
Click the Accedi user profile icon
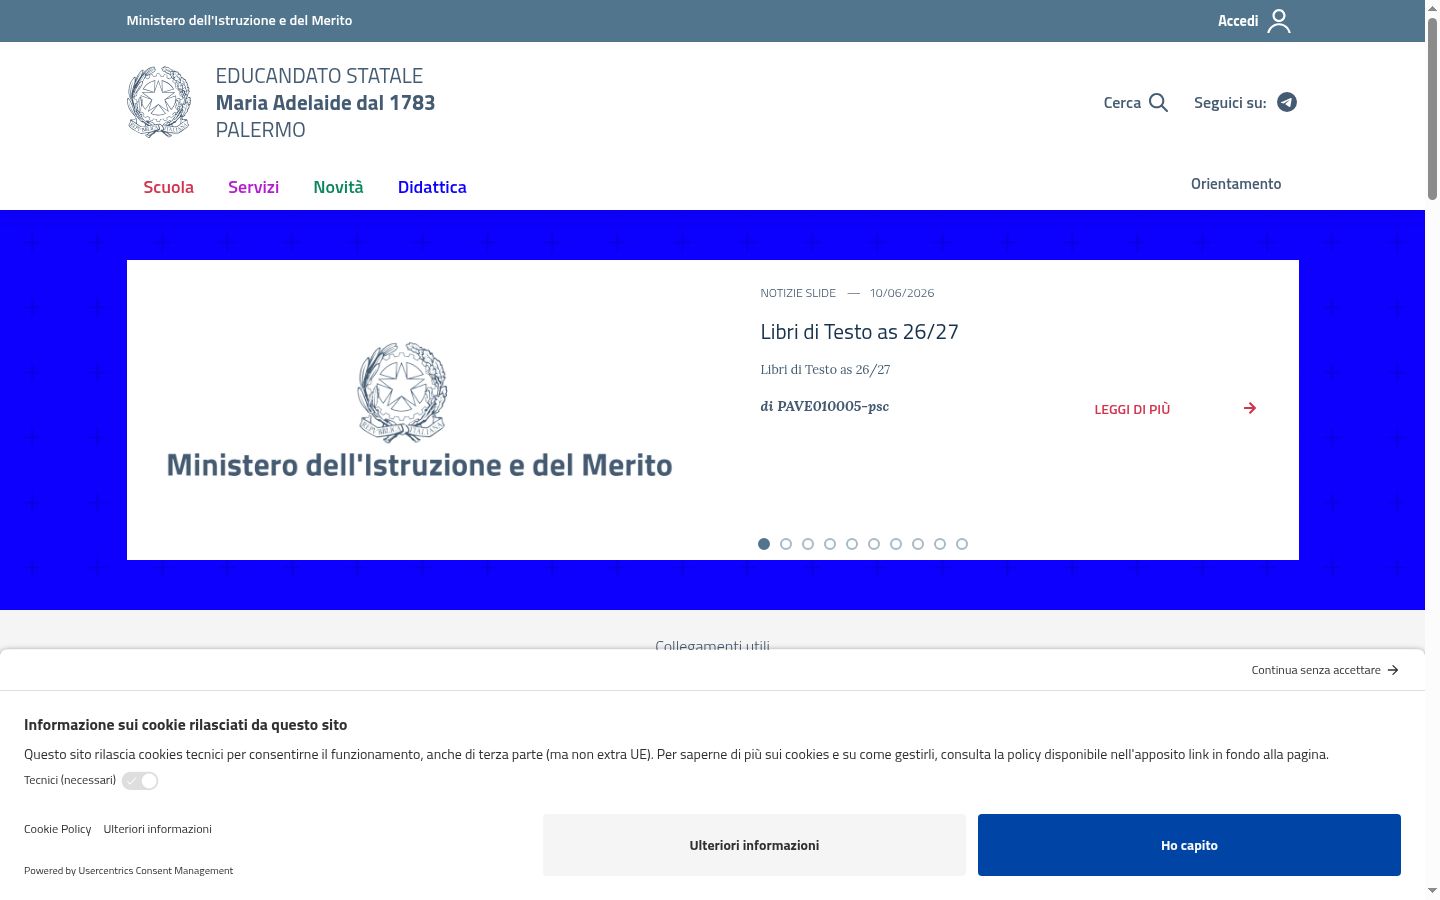pyautogui.click(x=1279, y=21)
